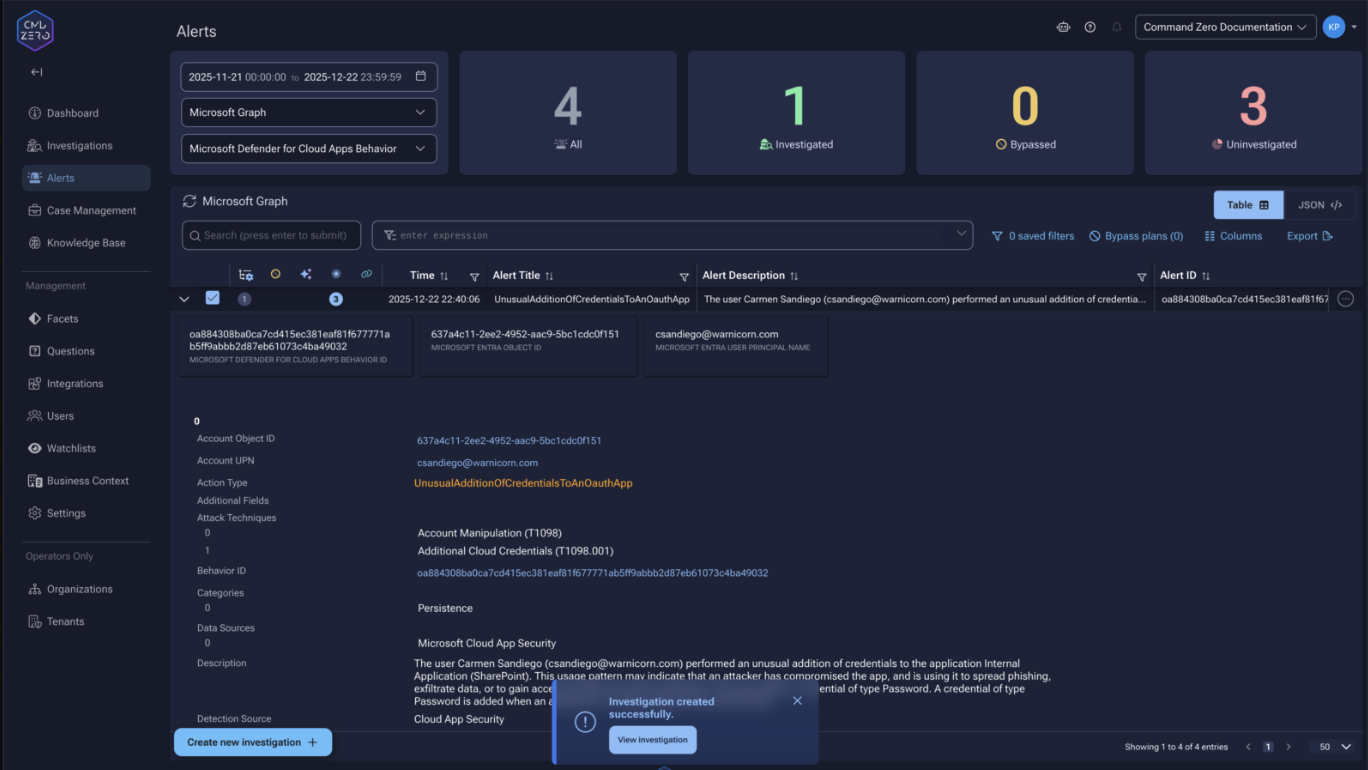
Task: Open the user menu caret beside avatar
Action: (1354, 28)
